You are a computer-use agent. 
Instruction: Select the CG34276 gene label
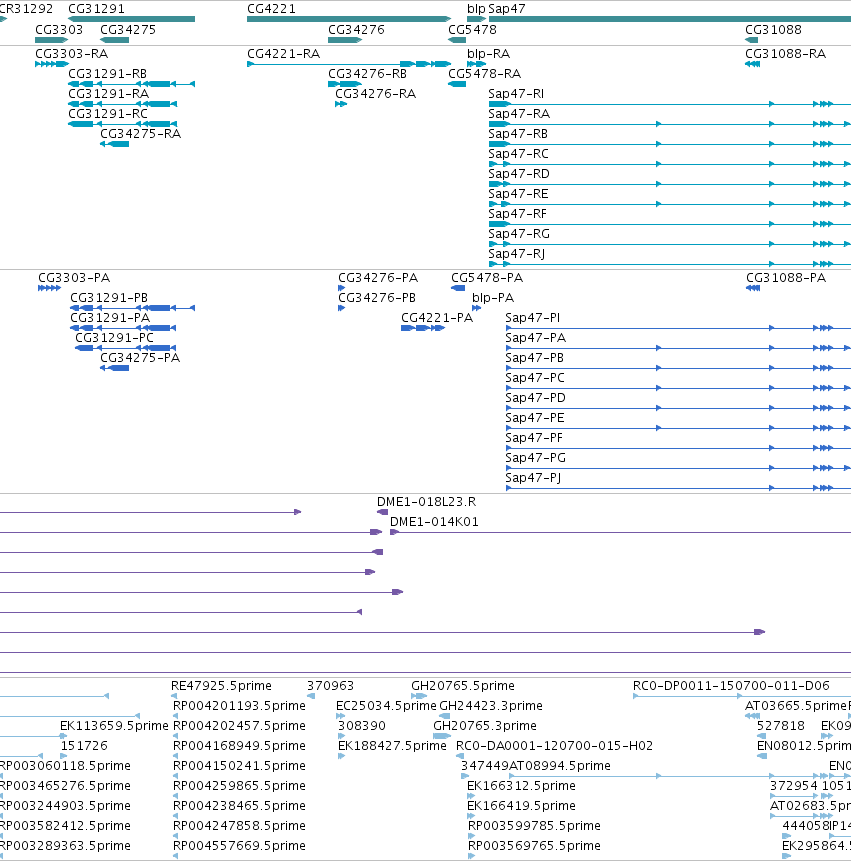tap(356, 30)
